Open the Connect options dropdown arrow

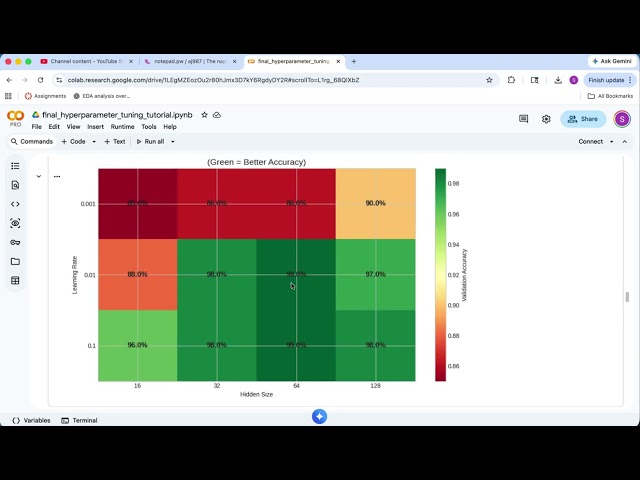pos(611,142)
